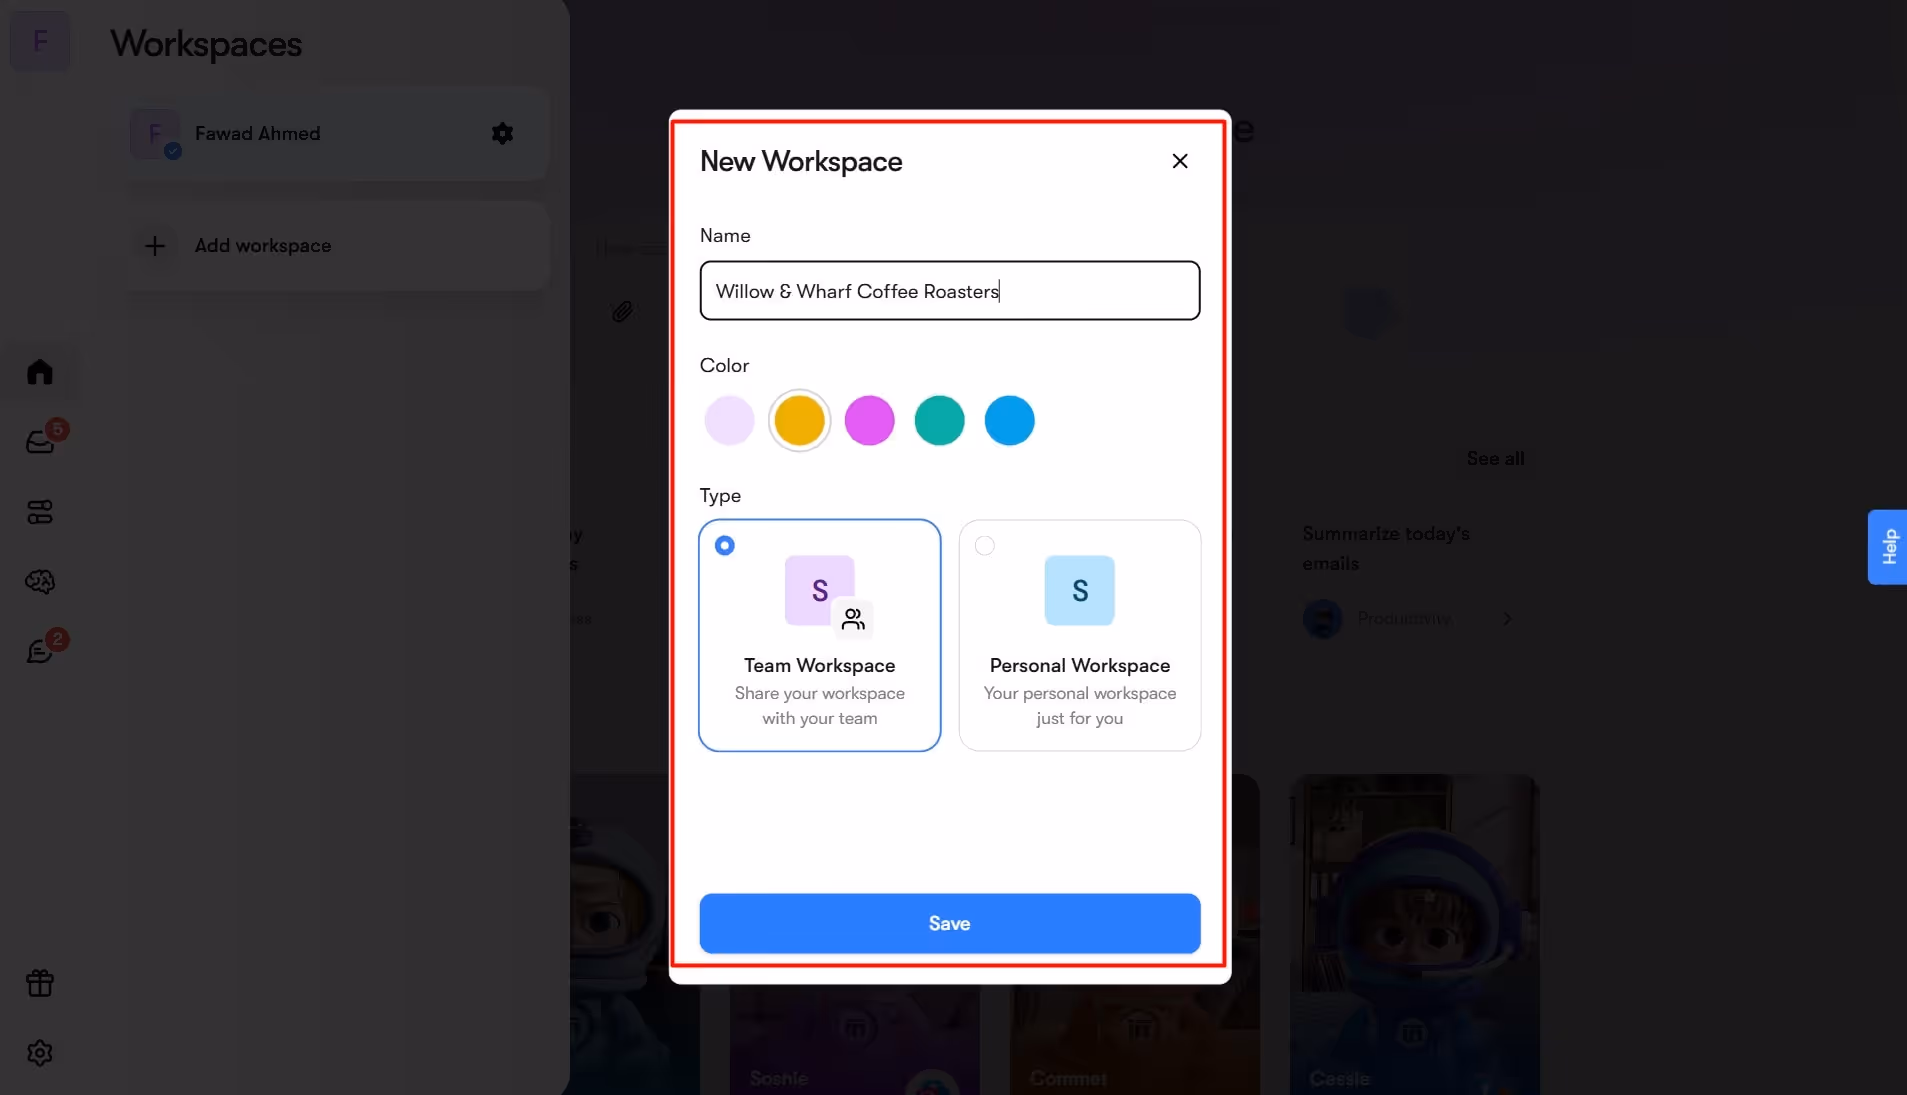Click the gift icon in the sidebar
Viewport: 1907px width, 1095px height.
pos(39,983)
